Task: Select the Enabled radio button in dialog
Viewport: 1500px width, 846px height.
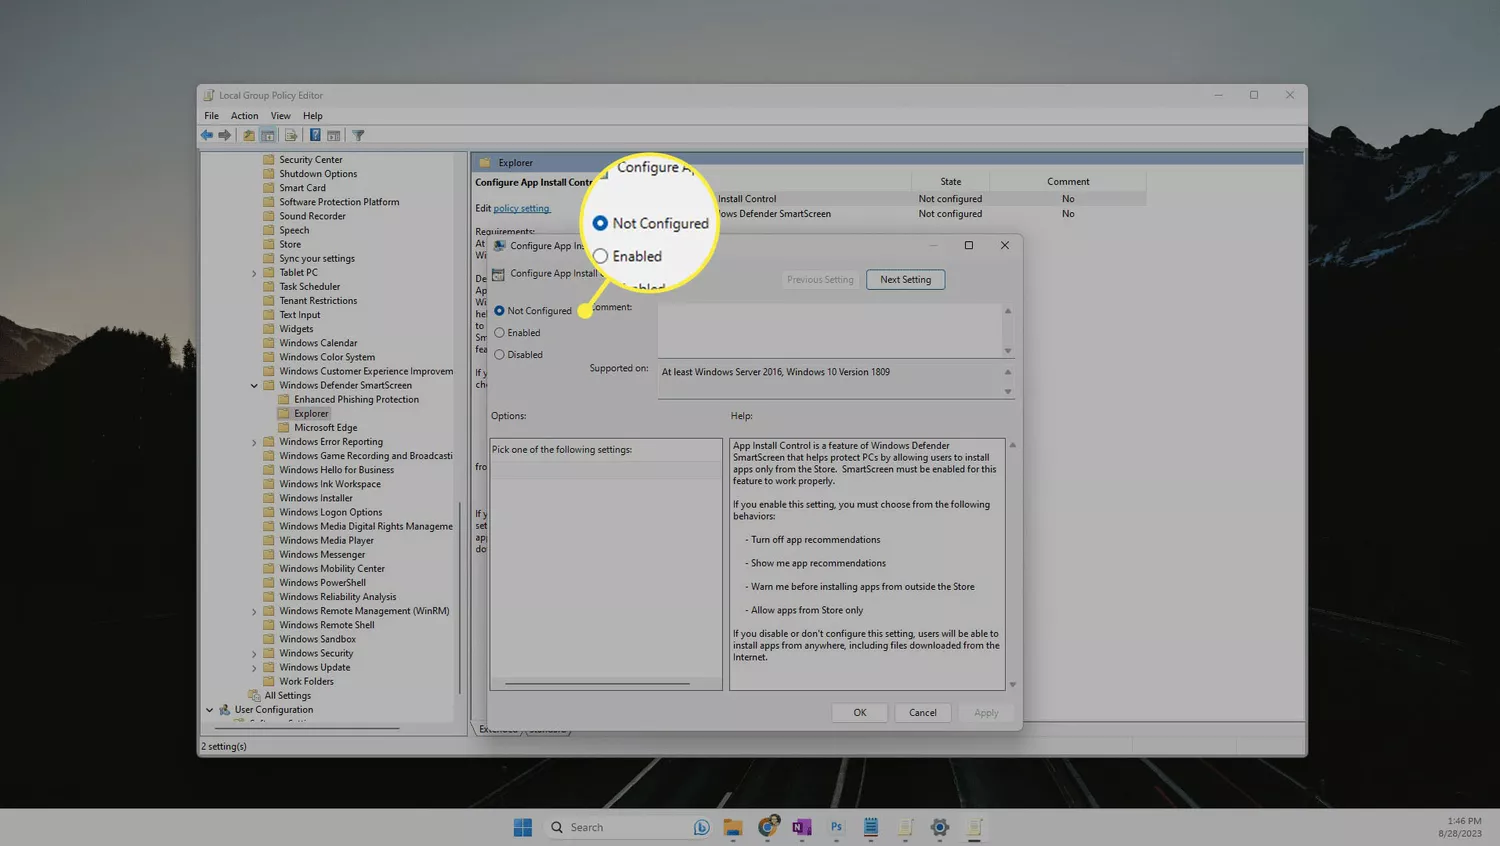Action: [x=499, y=333]
